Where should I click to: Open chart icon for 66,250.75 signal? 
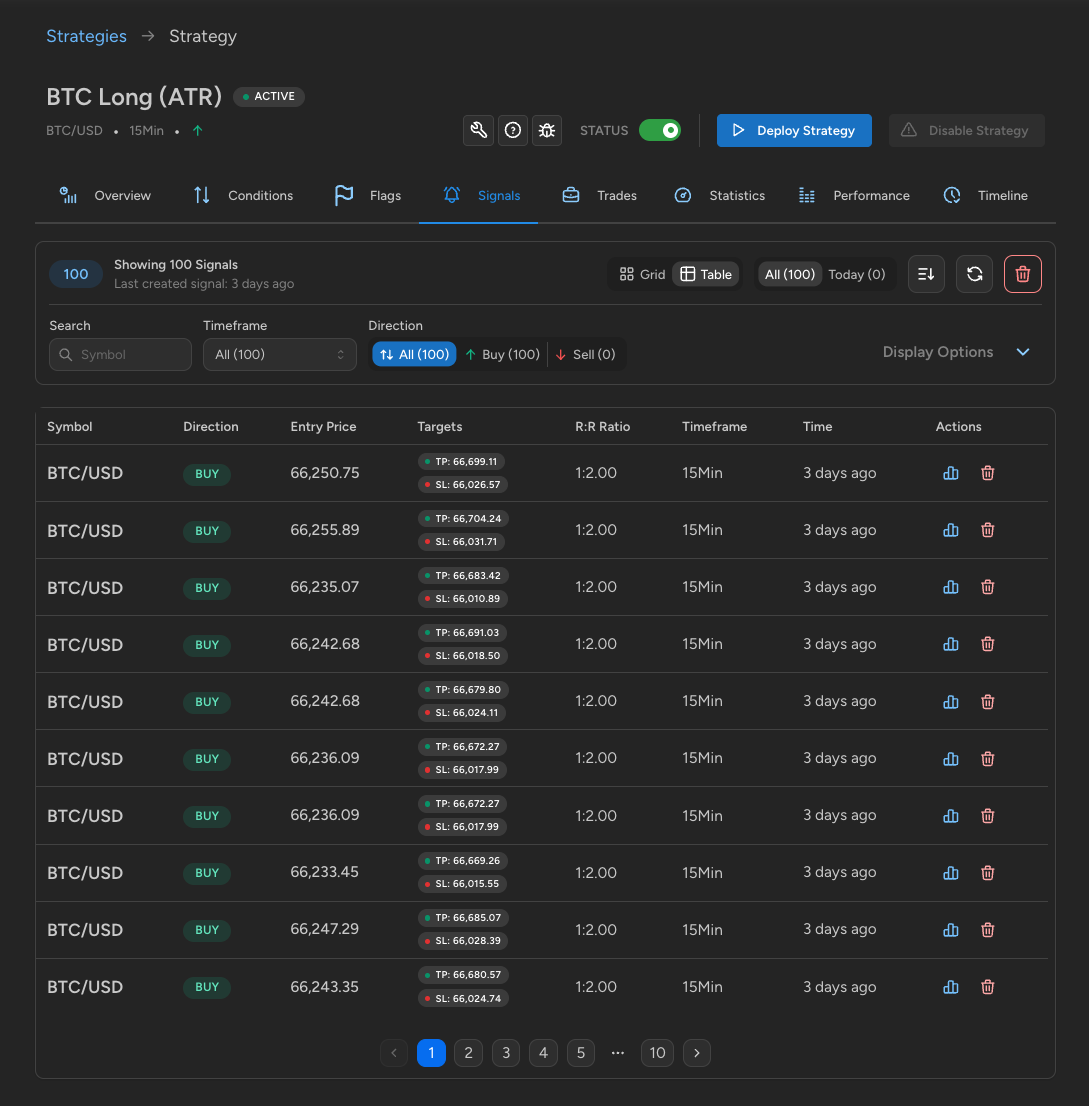click(x=951, y=473)
